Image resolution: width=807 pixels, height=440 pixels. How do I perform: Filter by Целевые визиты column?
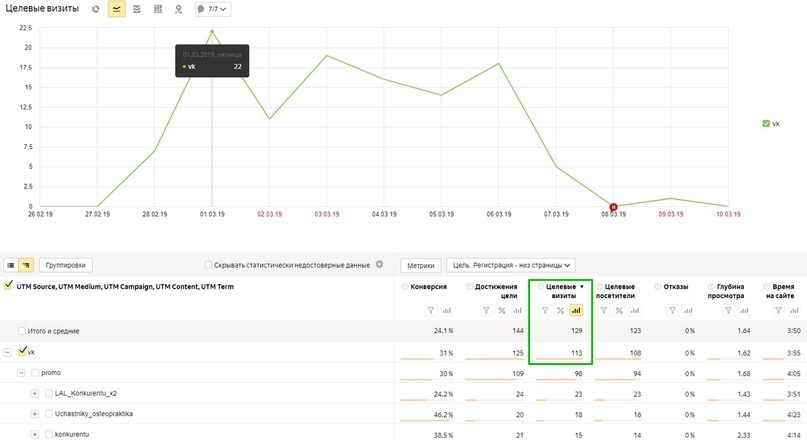coord(545,310)
